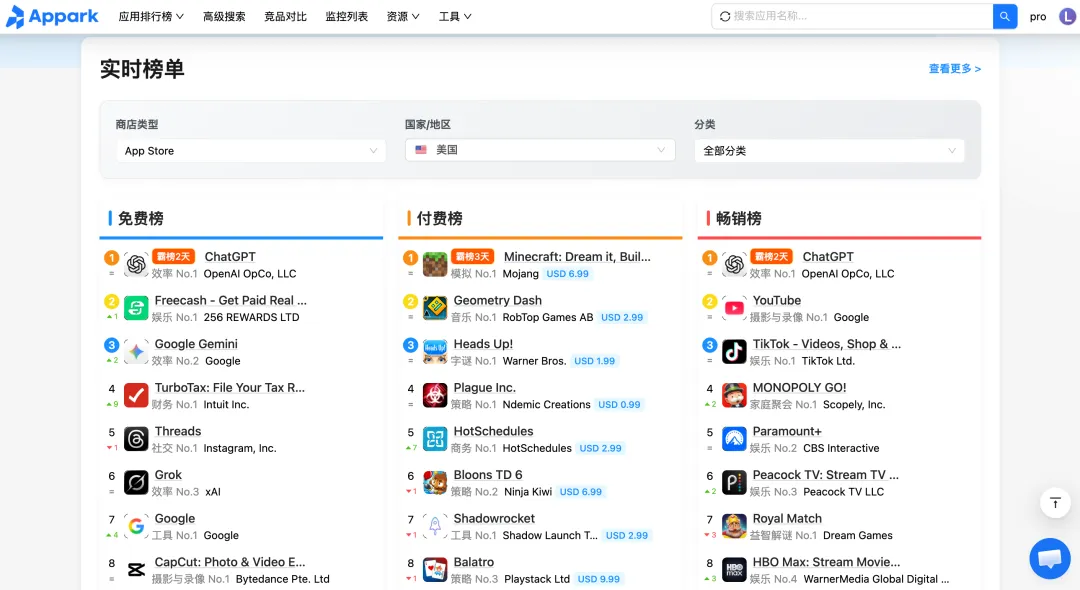This screenshot has width=1080, height=590.
Task: Click the Ndemic Creations developer name
Action: click(x=546, y=404)
